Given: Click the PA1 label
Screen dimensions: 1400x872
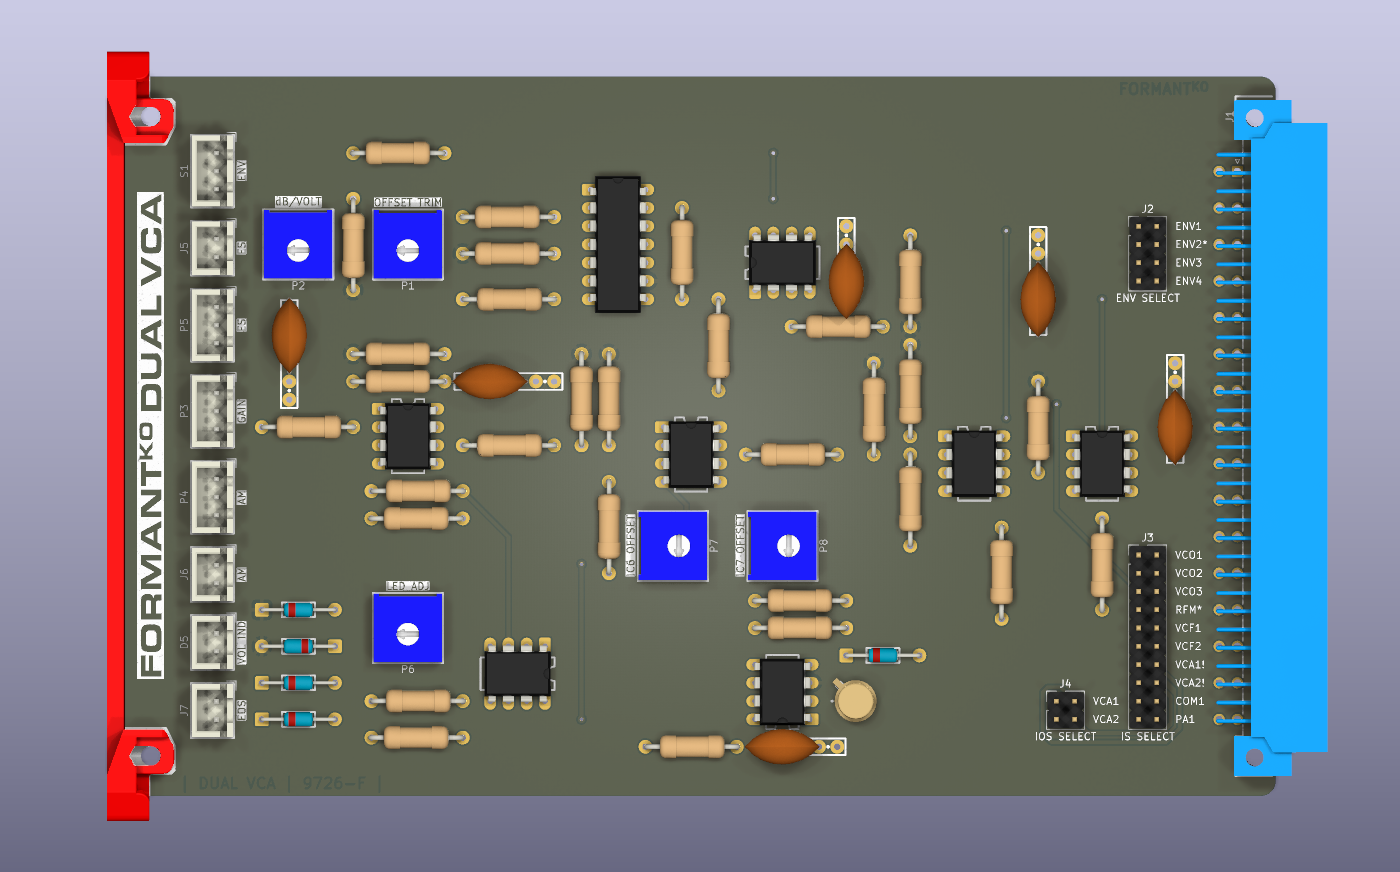Looking at the screenshot, I should pos(1185,719).
